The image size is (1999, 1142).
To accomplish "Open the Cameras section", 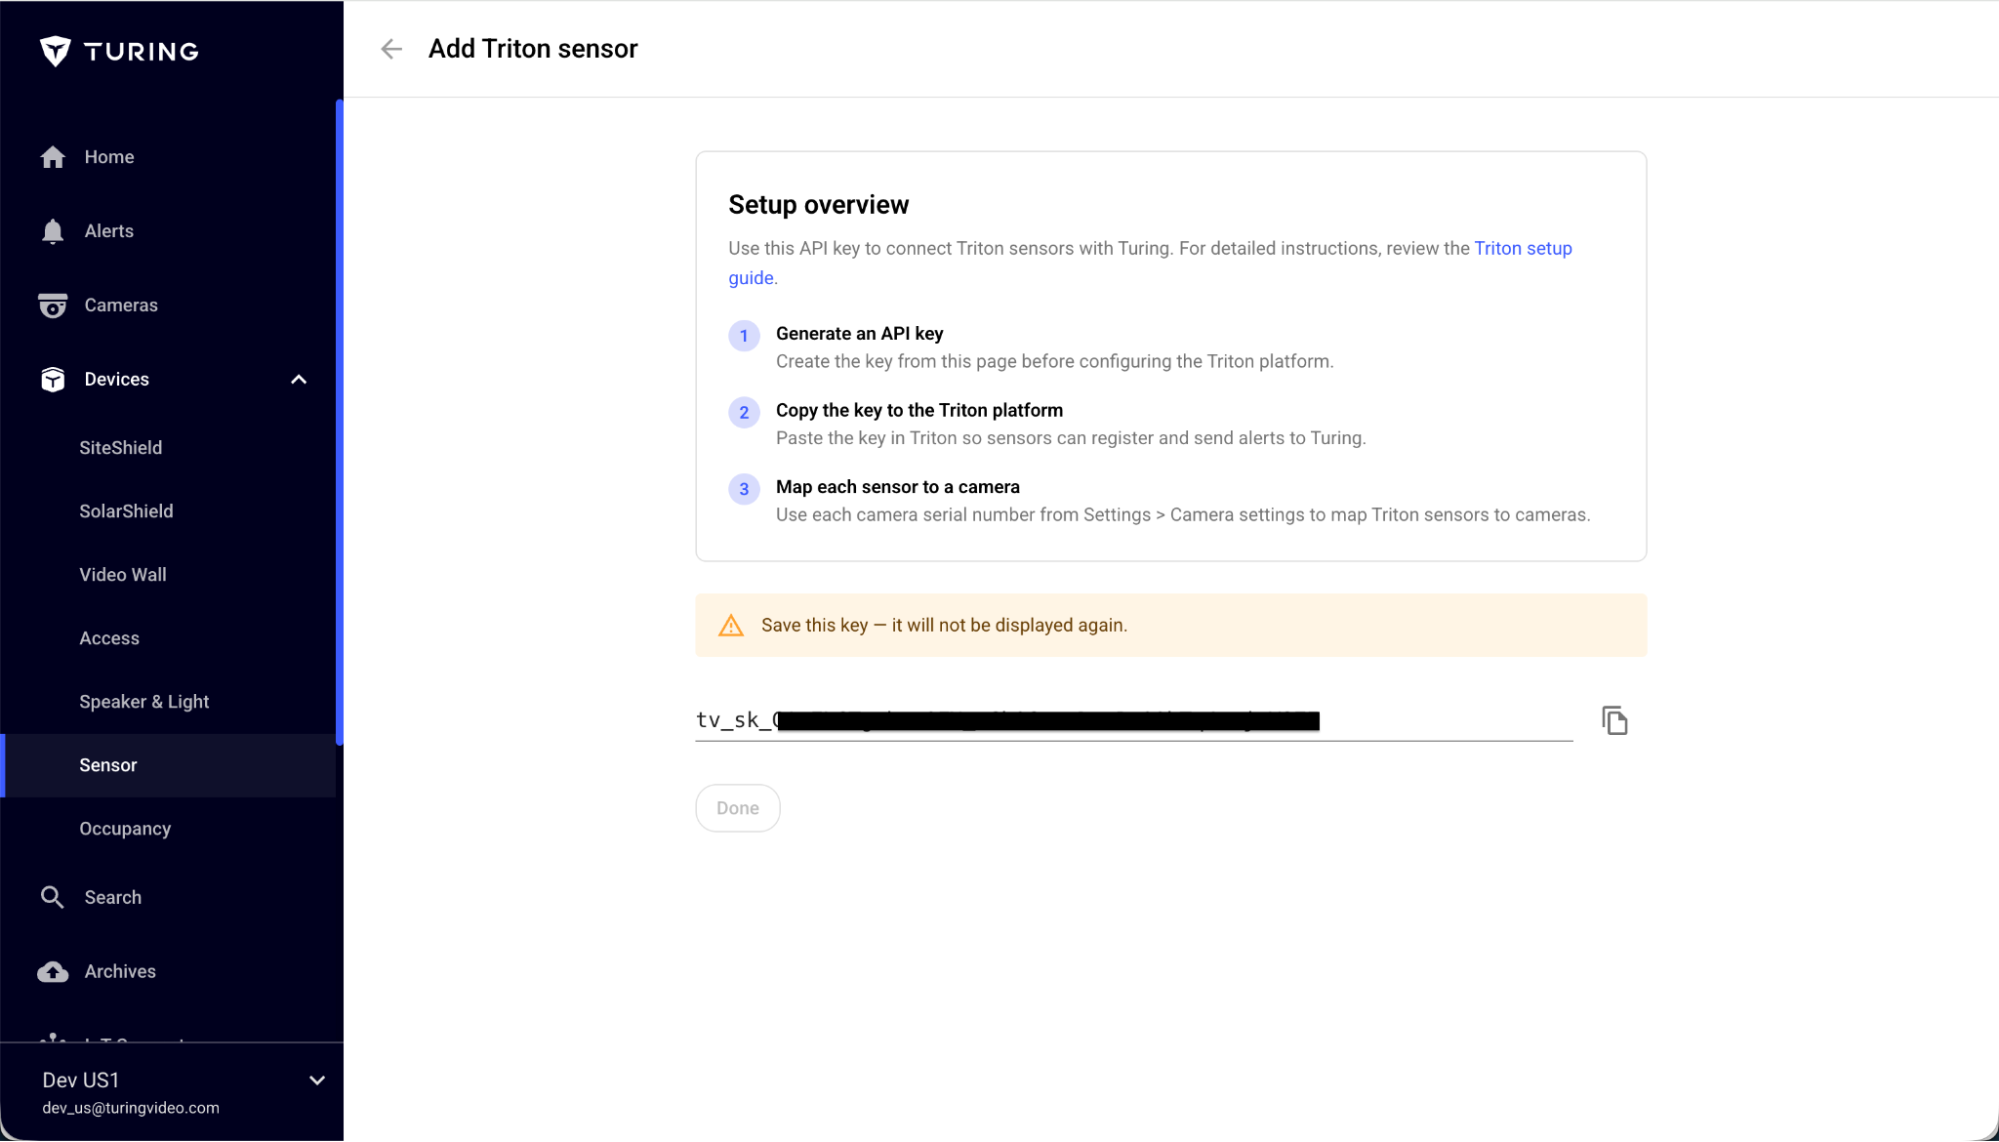I will (x=121, y=305).
